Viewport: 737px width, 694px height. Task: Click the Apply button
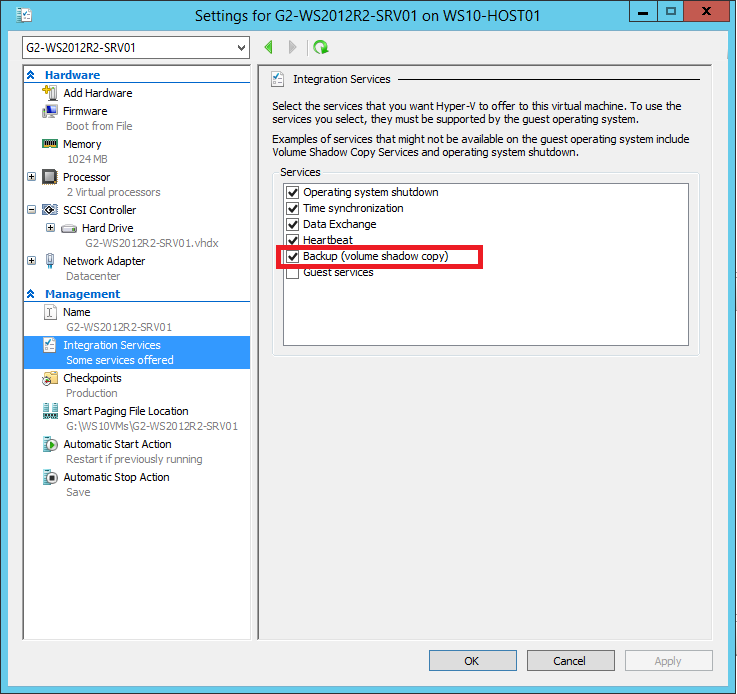668,661
